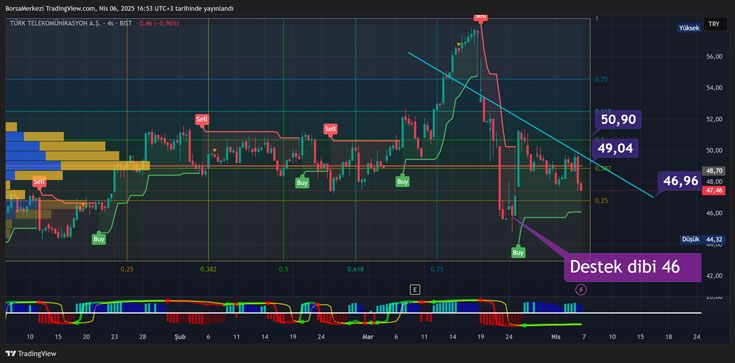Click the Buy signal under the 0,5 time line

pyautogui.click(x=302, y=182)
